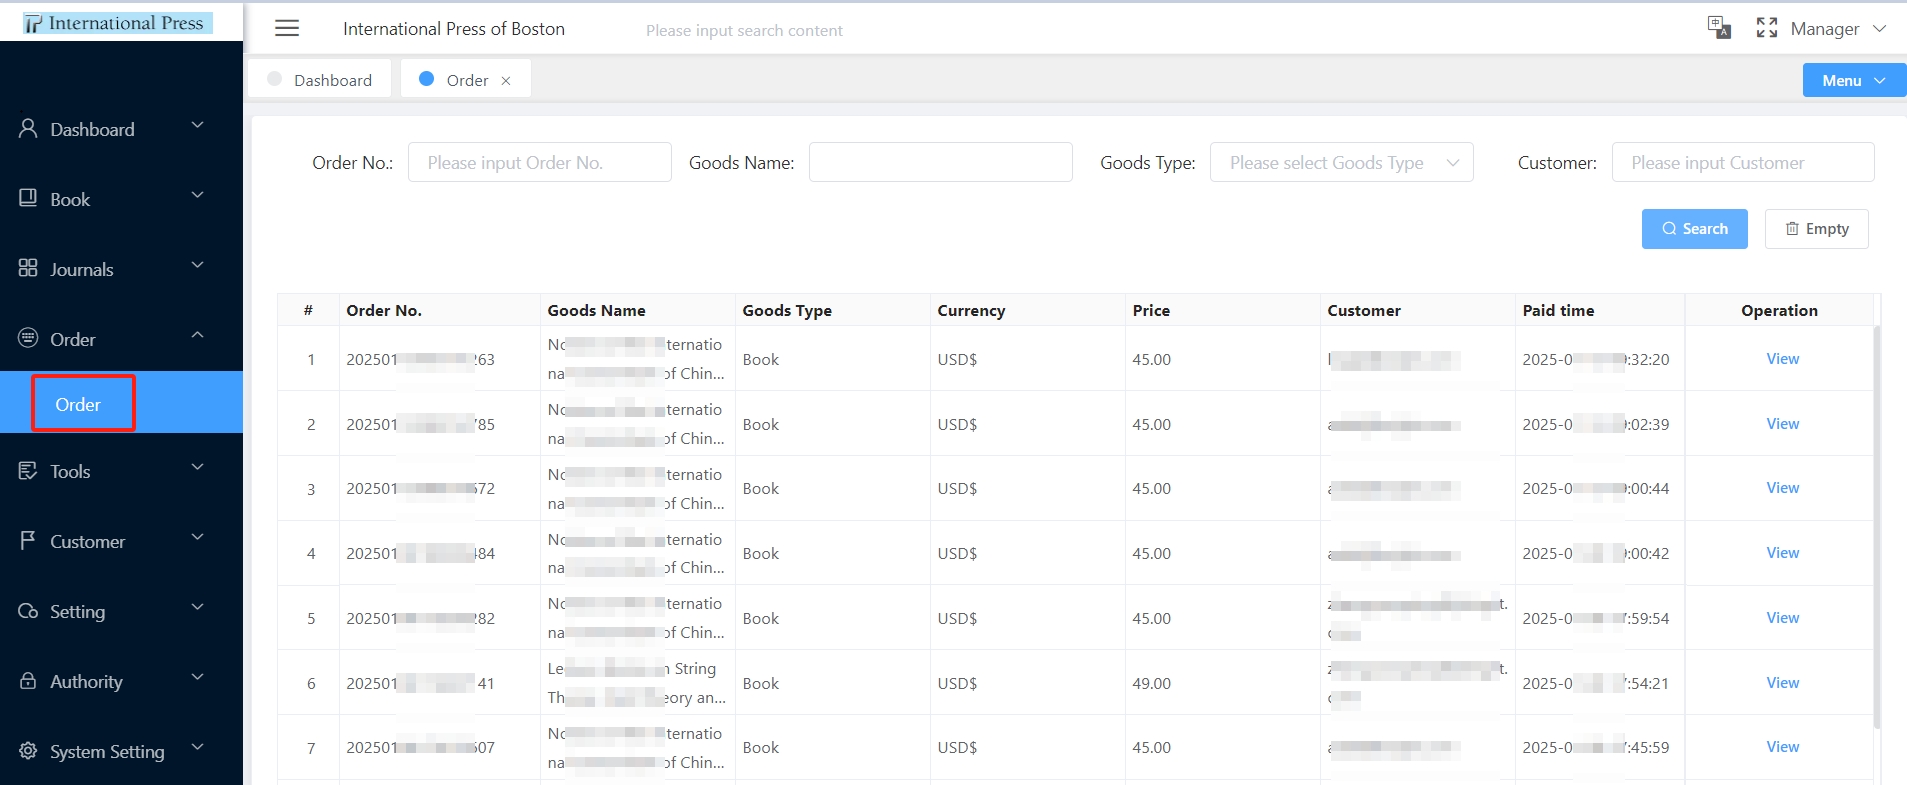
Task: Switch to the Dashboard tab
Action: [x=320, y=80]
